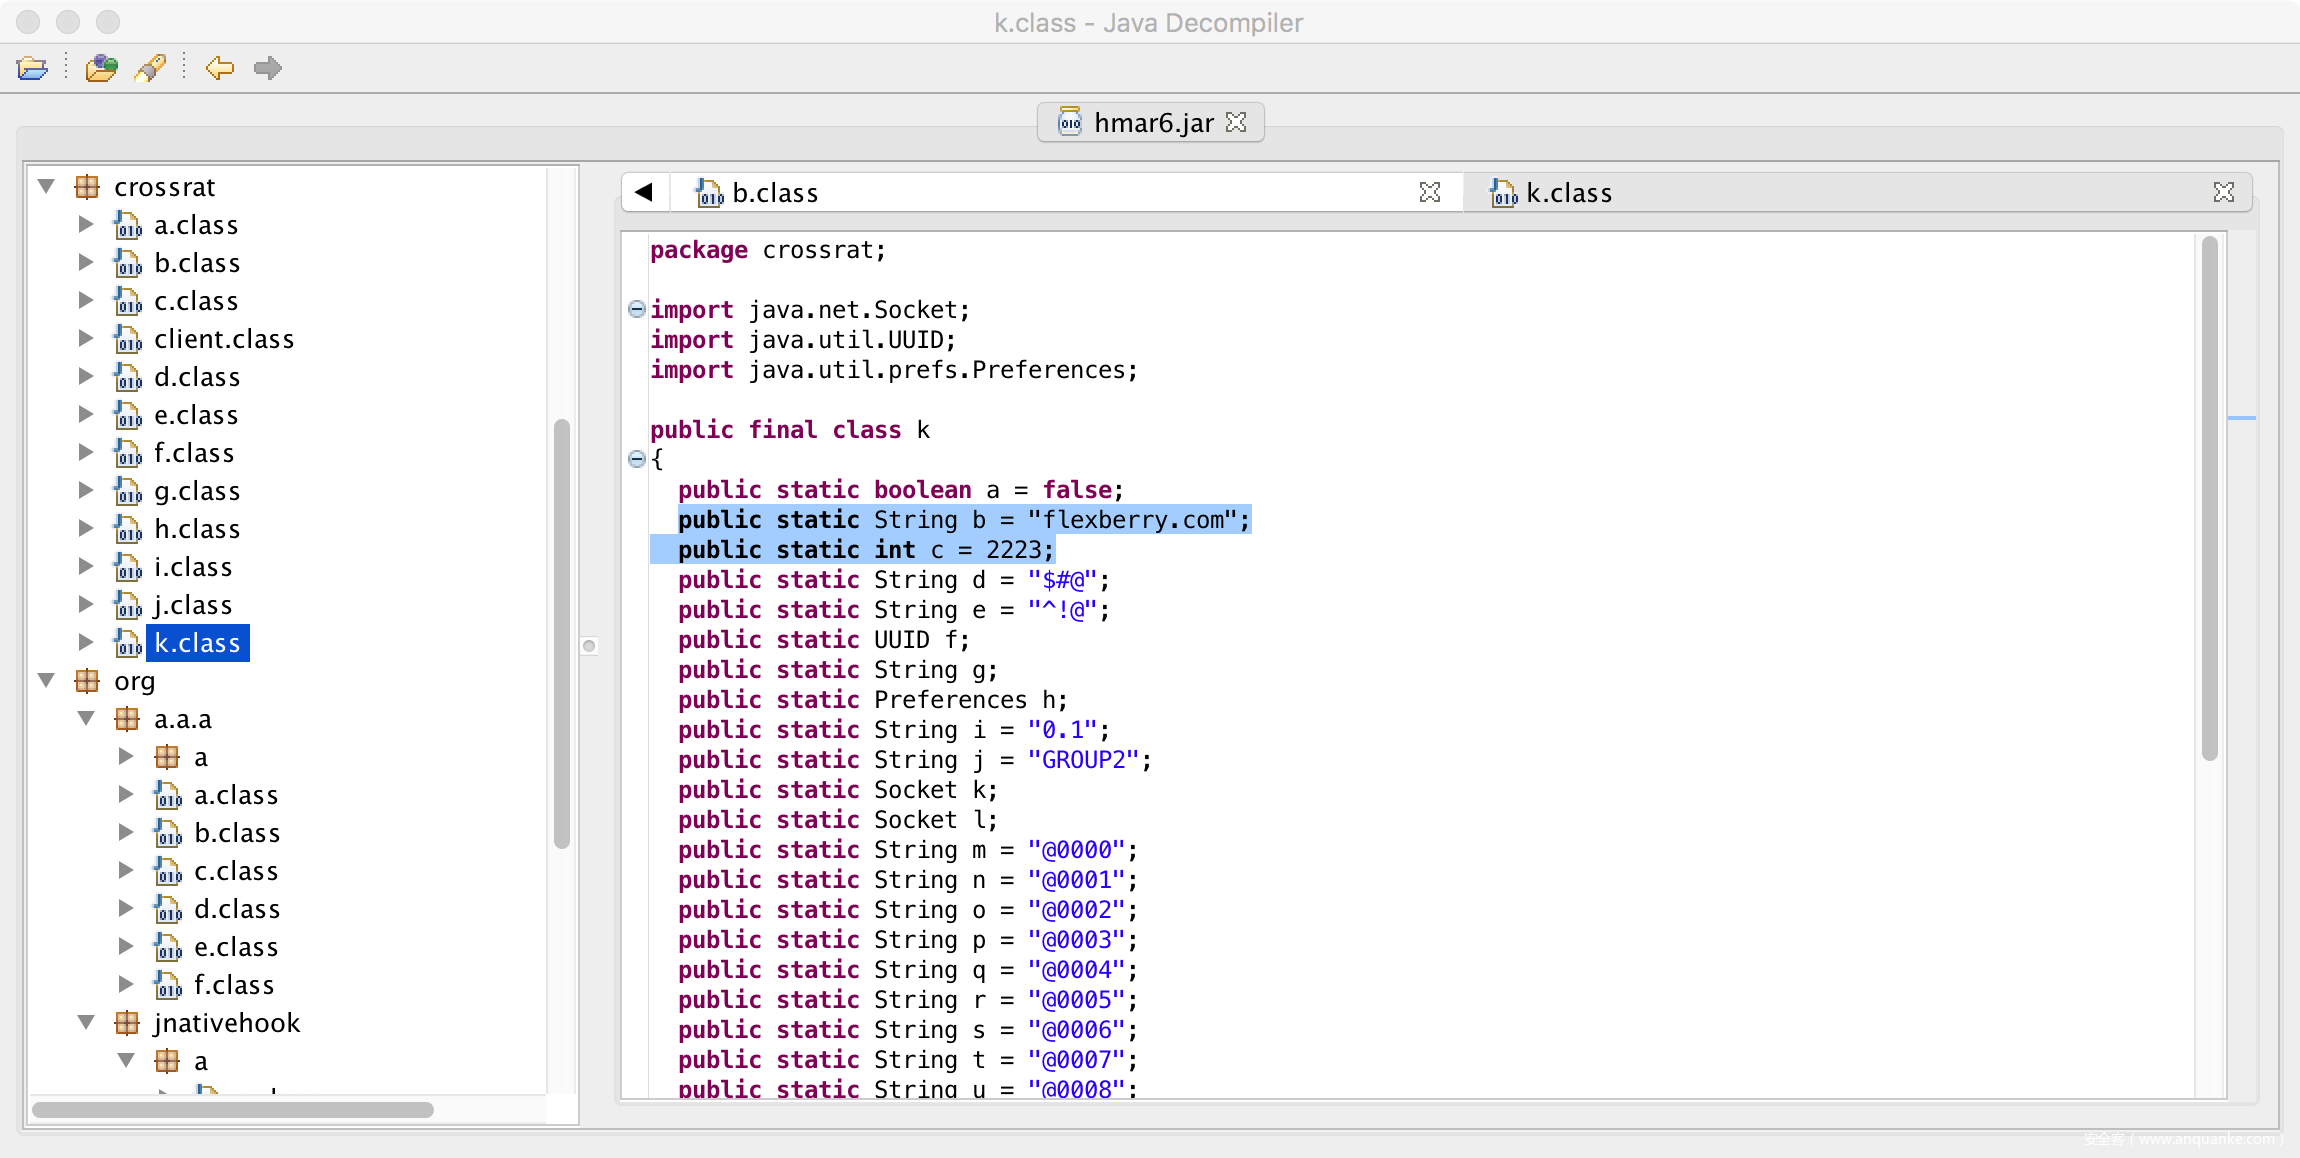Viewport: 2300px width, 1158px height.
Task: Click the Back arrow toolbar icon
Action: tap(219, 68)
